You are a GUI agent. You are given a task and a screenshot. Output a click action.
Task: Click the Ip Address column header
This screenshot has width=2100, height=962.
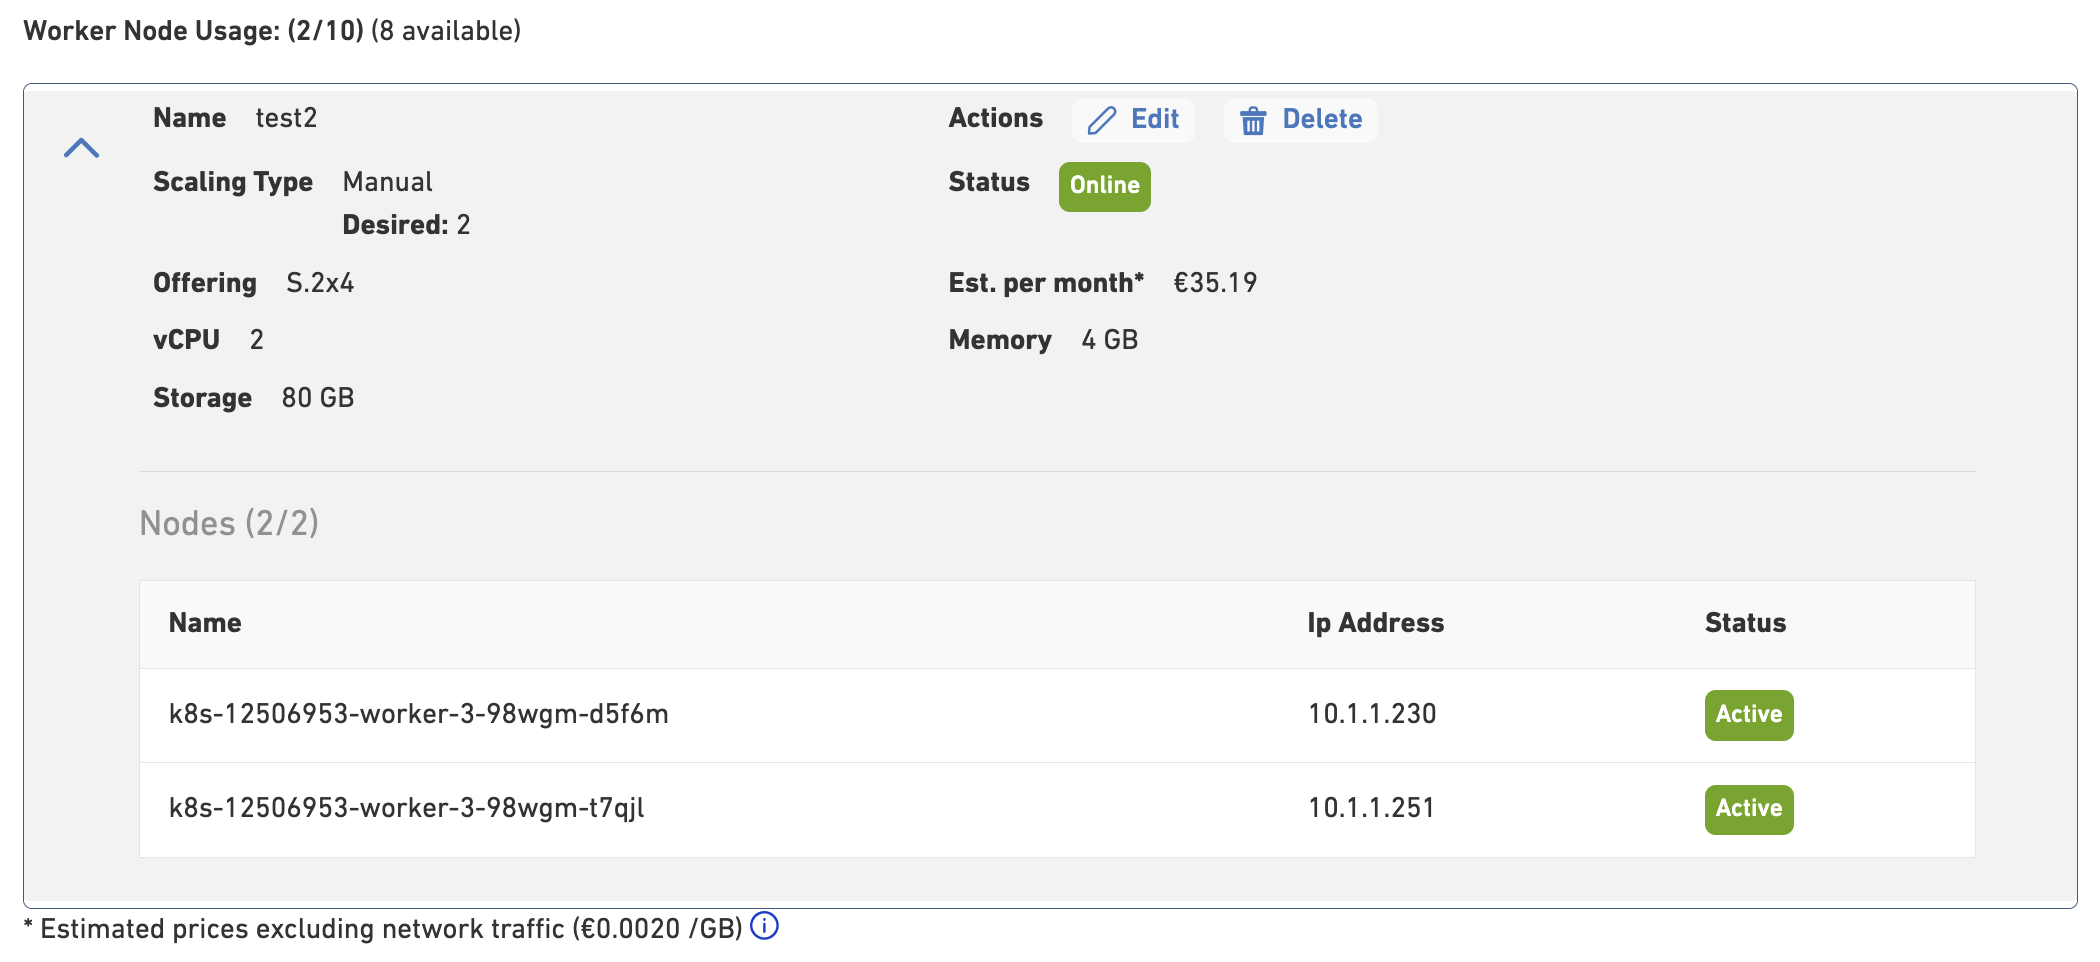[x=1375, y=623]
